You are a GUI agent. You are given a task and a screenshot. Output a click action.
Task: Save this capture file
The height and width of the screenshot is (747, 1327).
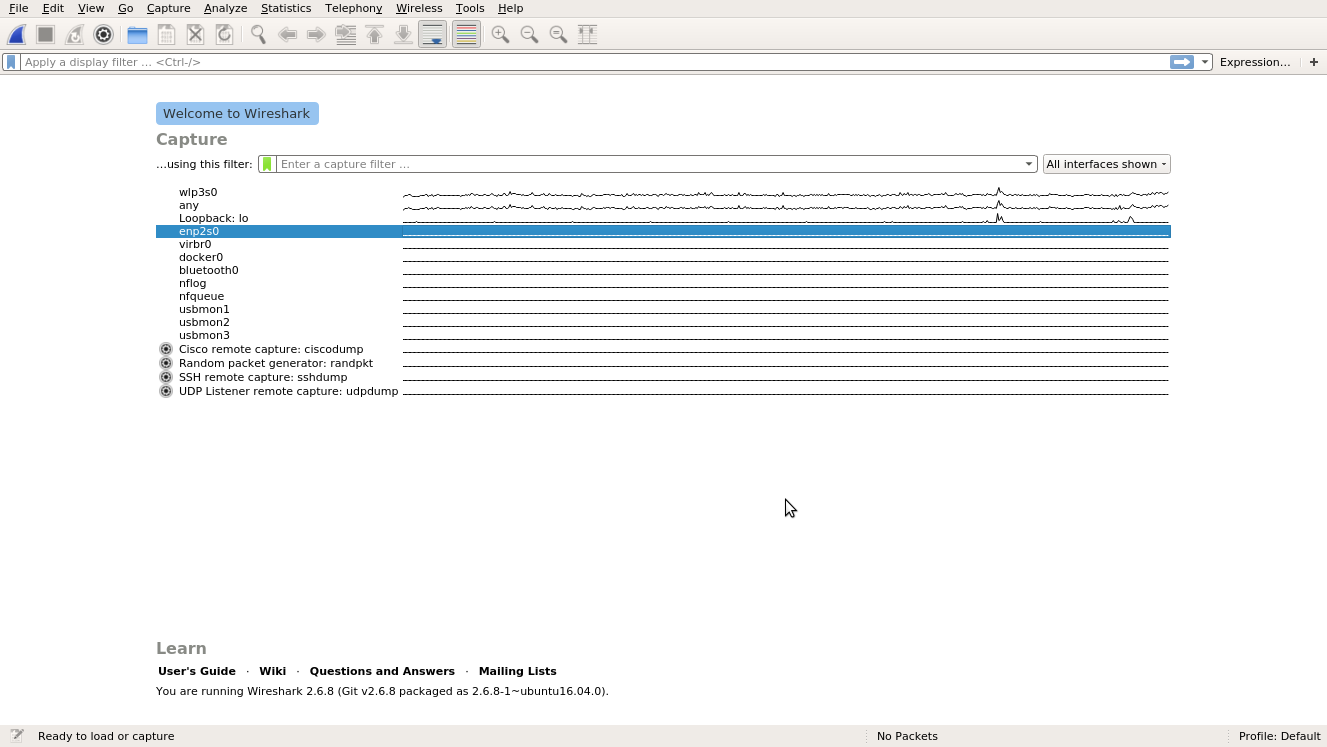coord(166,35)
